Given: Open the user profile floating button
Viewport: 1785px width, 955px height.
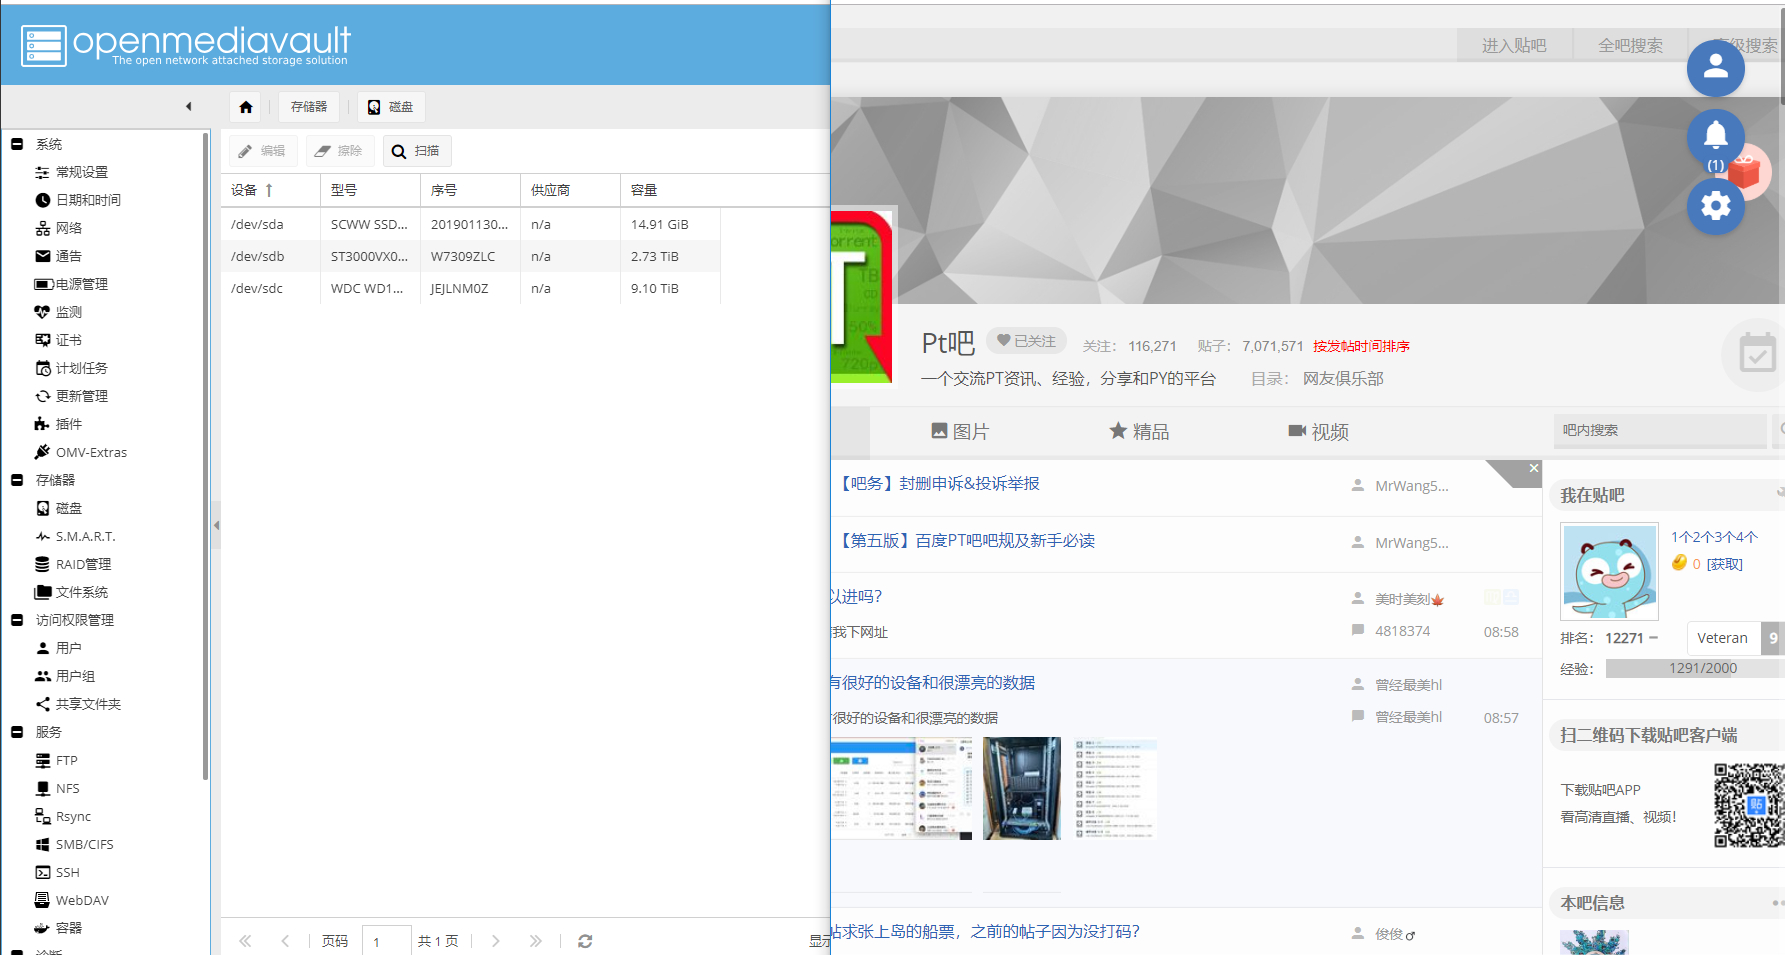Looking at the screenshot, I should [x=1716, y=67].
